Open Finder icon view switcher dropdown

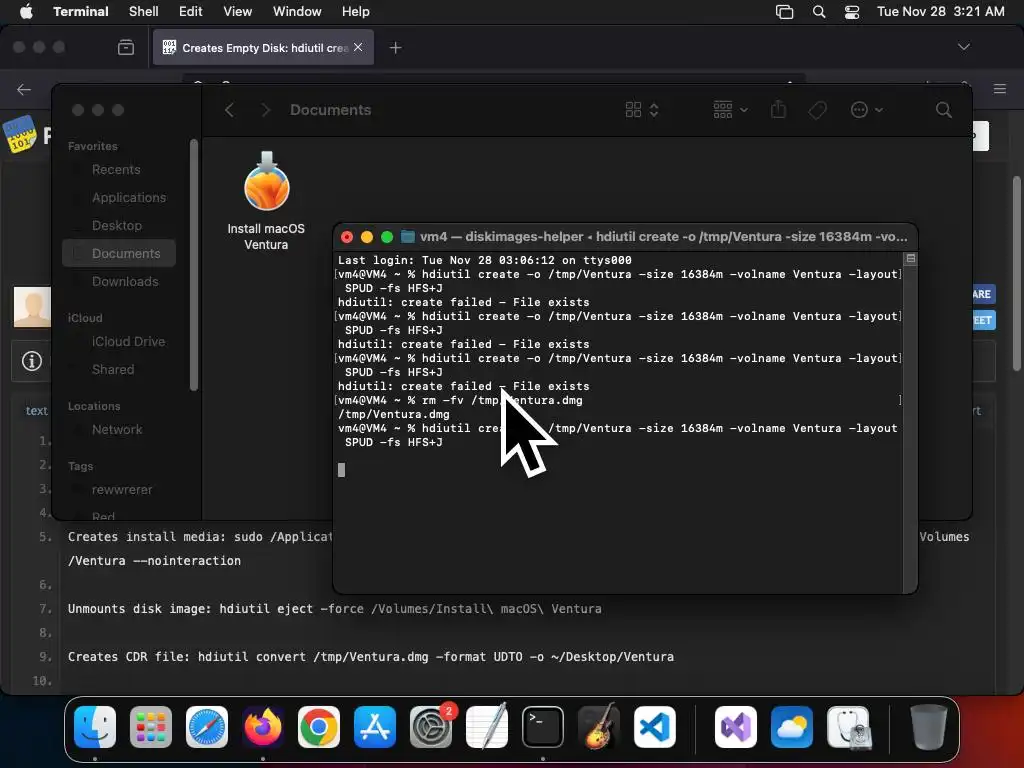tap(641, 110)
